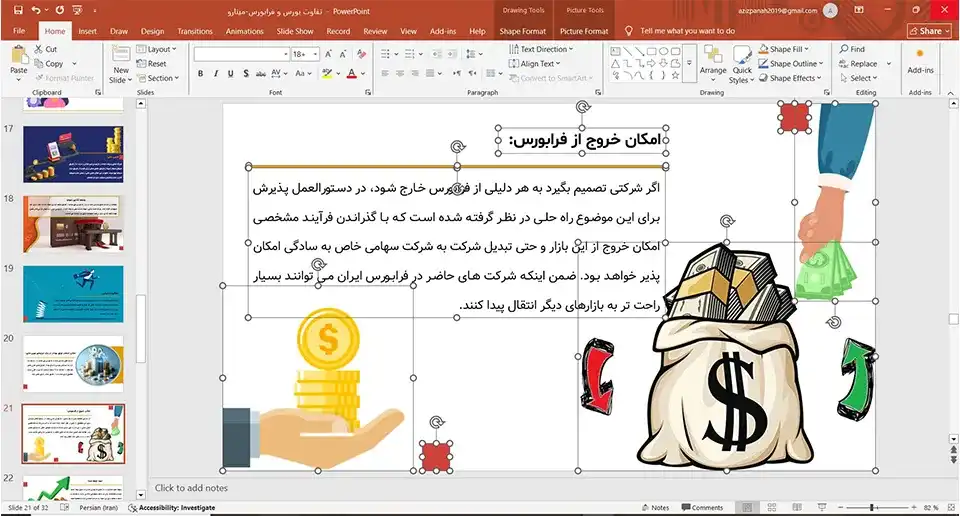Open the Shape Effects dropdown
Viewport: 960px width, 516px height.
click(x=790, y=78)
